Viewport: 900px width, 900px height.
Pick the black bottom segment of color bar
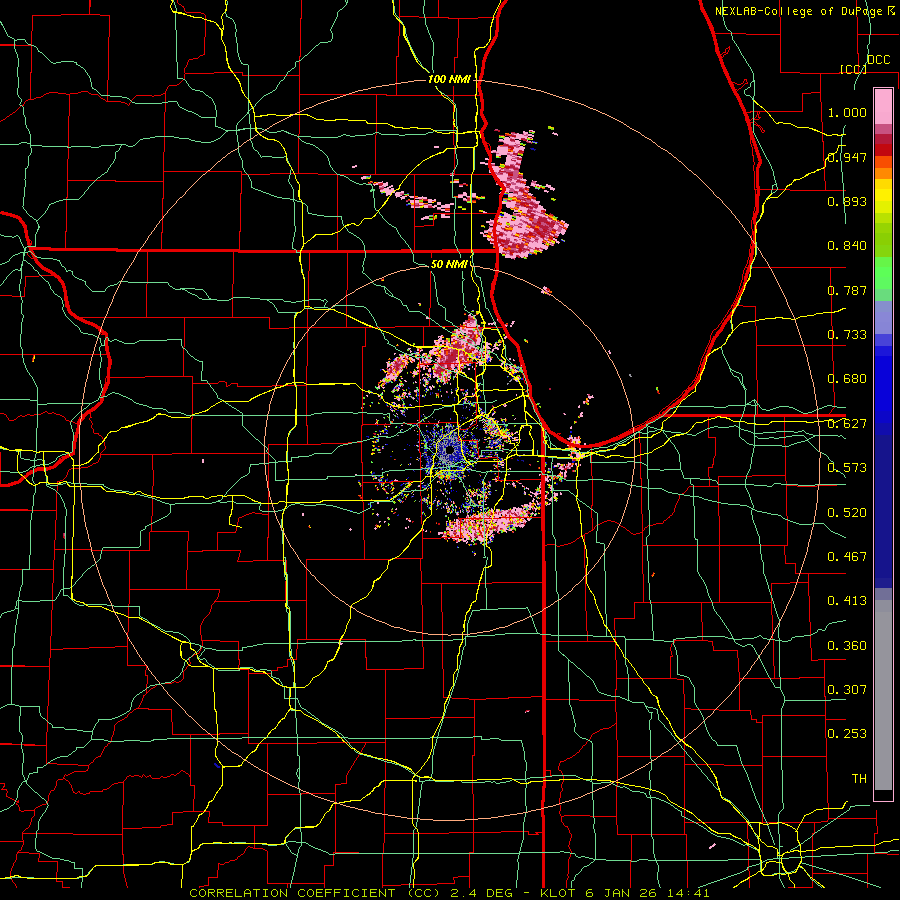(883, 795)
